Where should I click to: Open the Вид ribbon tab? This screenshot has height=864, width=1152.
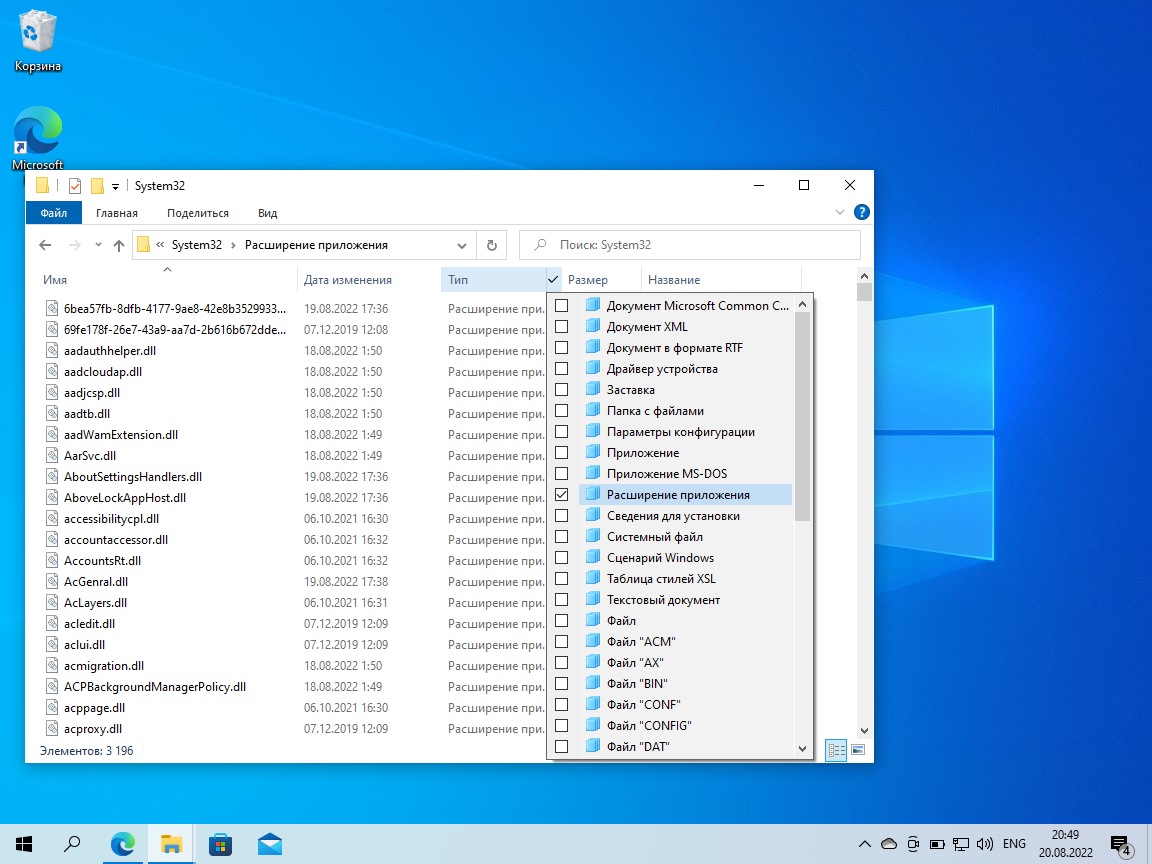click(267, 213)
